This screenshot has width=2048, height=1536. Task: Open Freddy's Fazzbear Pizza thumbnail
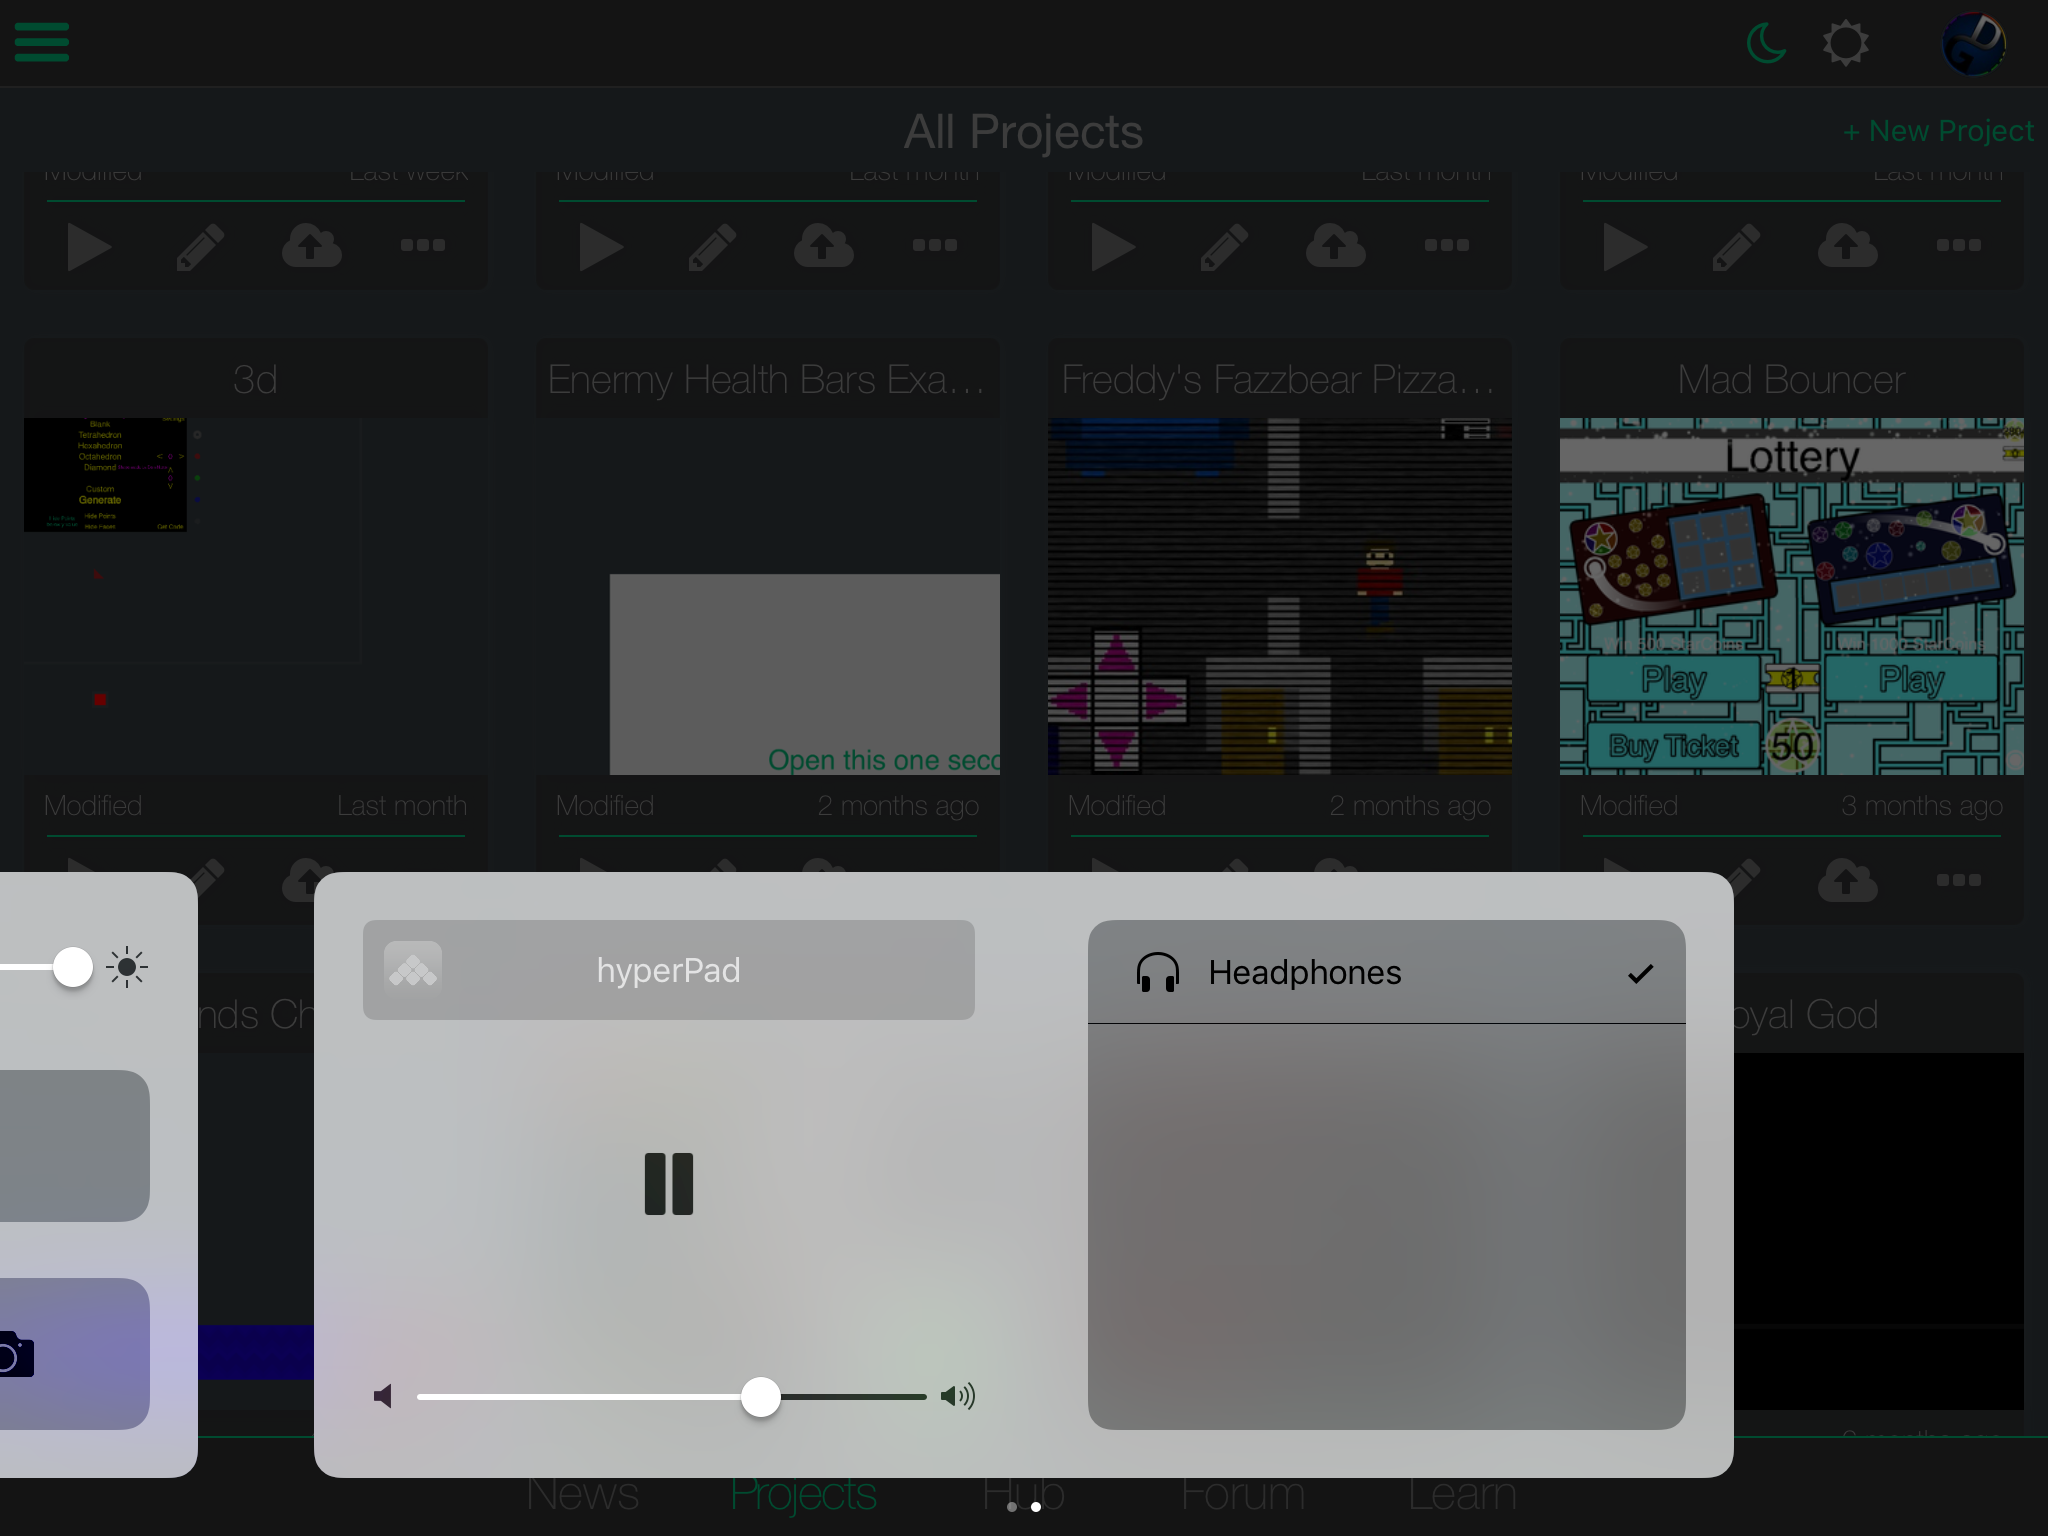tap(1279, 596)
